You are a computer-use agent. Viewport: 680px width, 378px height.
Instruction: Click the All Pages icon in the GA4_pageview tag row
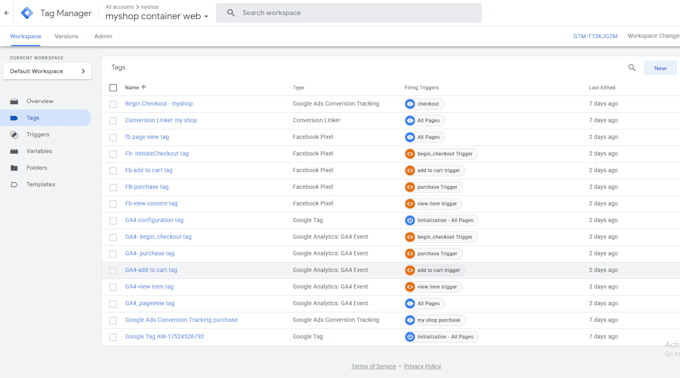coord(410,303)
